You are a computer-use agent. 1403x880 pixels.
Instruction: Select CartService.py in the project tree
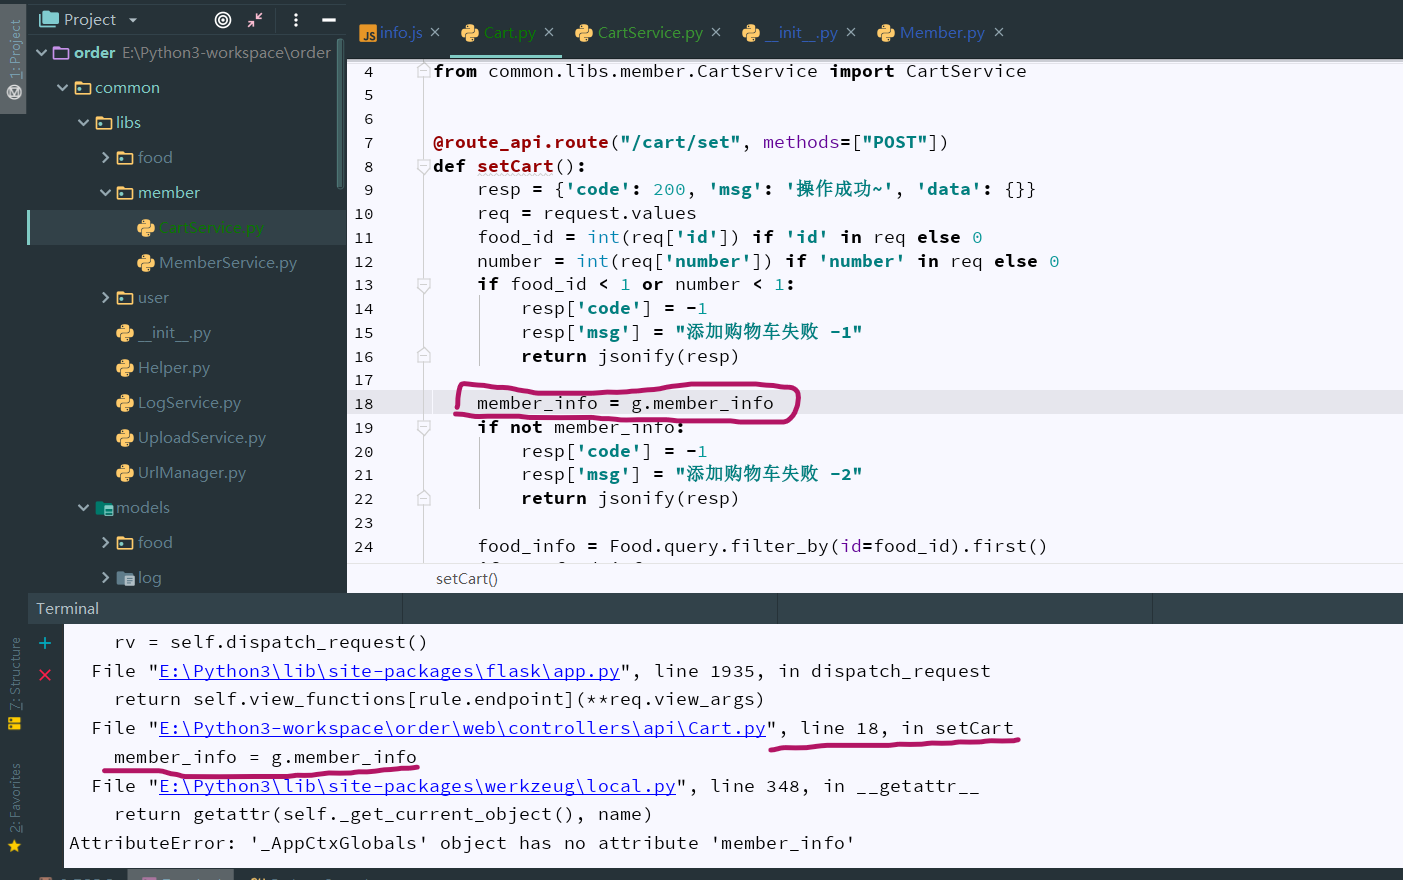pyautogui.click(x=211, y=227)
